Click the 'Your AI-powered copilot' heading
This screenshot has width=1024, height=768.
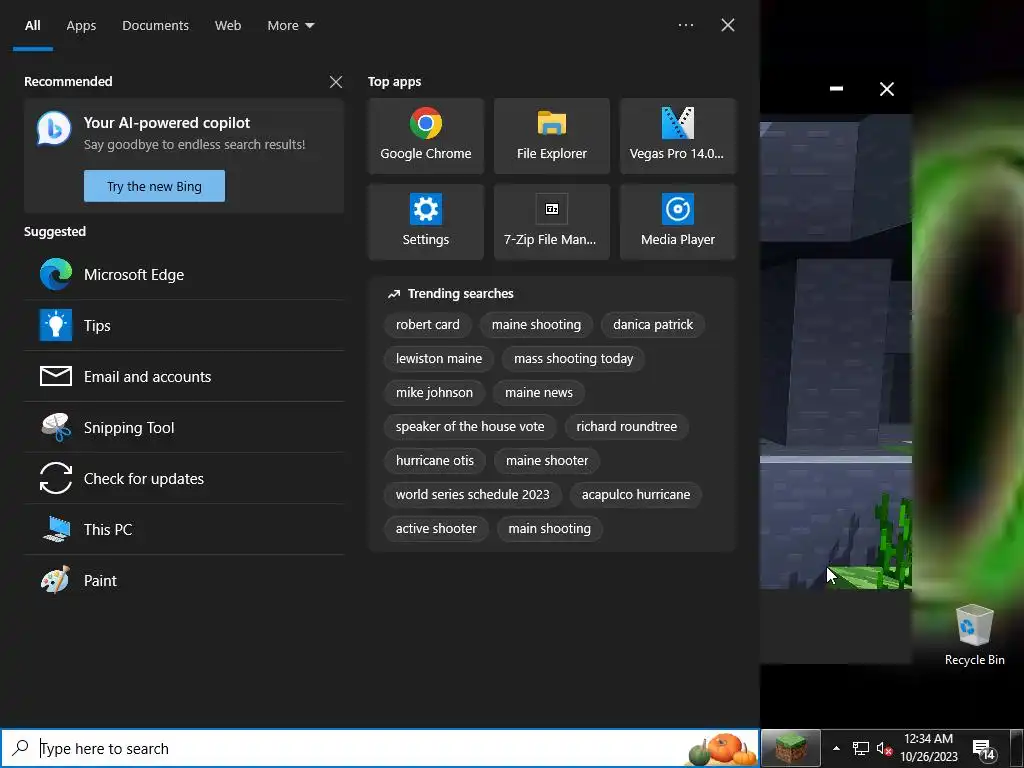(x=167, y=123)
